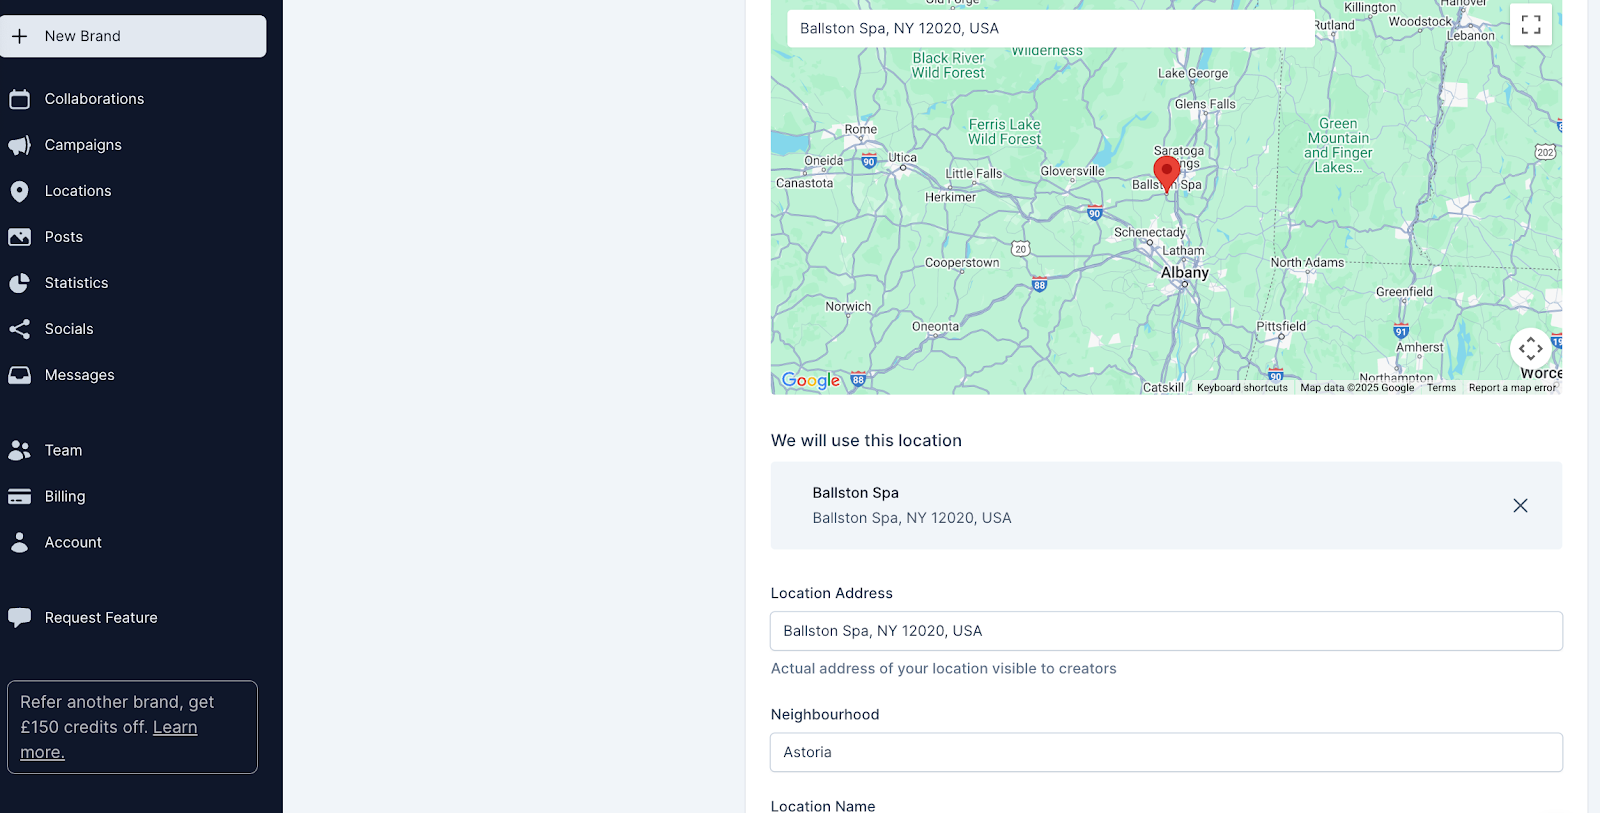1600x813 pixels.
Task: Remove the selected Ballston Spa location
Action: (x=1520, y=506)
